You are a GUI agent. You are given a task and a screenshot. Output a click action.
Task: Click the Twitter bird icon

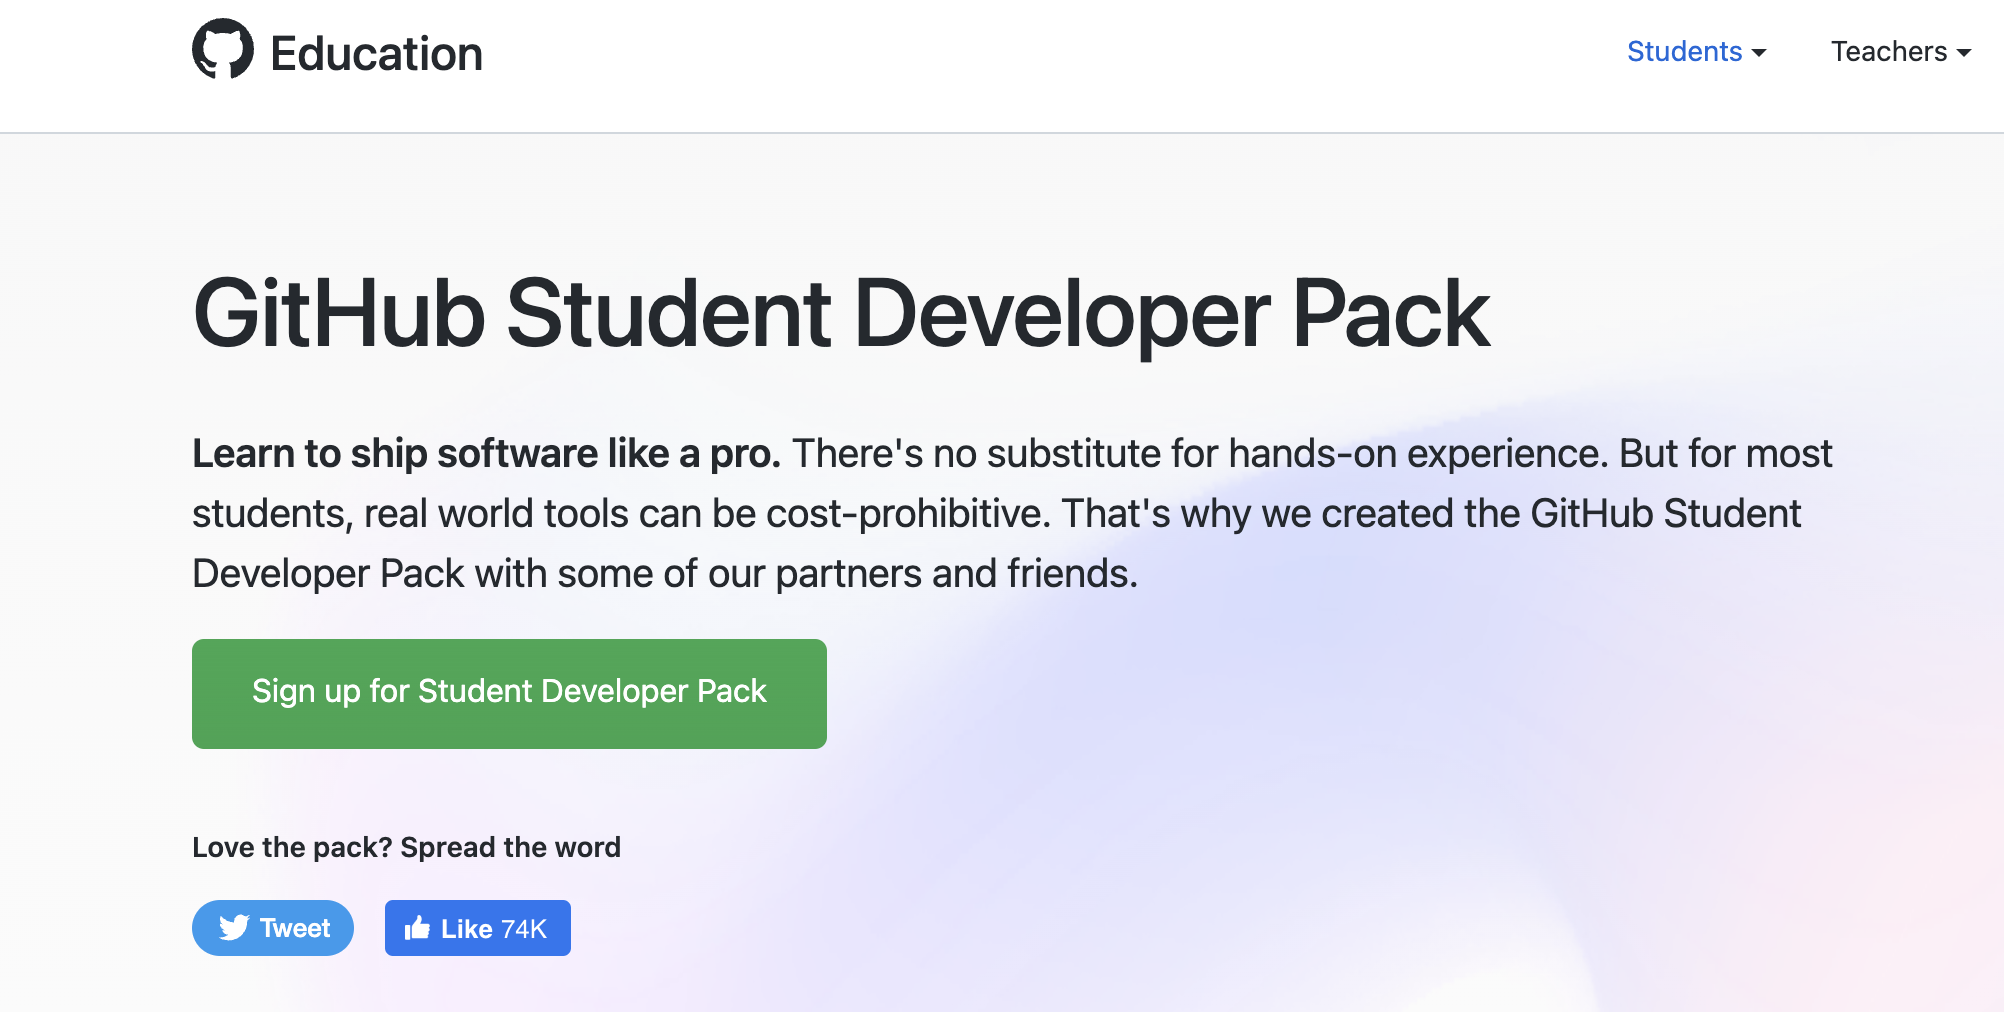point(234,928)
